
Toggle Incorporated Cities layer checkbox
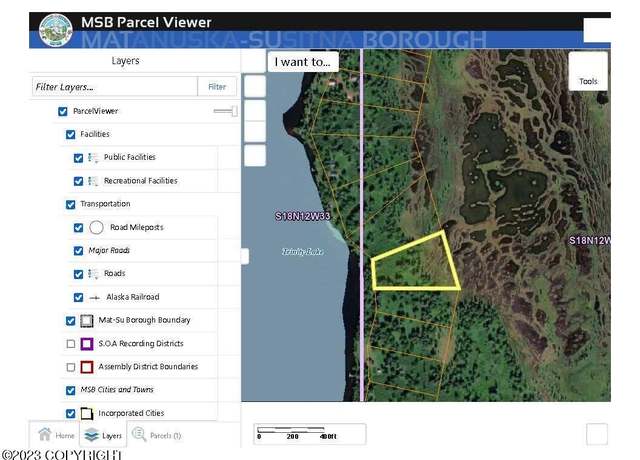click(71, 413)
